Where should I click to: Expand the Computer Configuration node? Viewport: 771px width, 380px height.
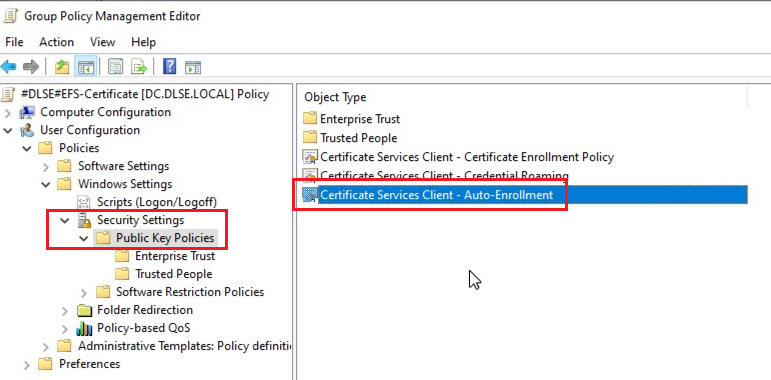click(x=7, y=113)
